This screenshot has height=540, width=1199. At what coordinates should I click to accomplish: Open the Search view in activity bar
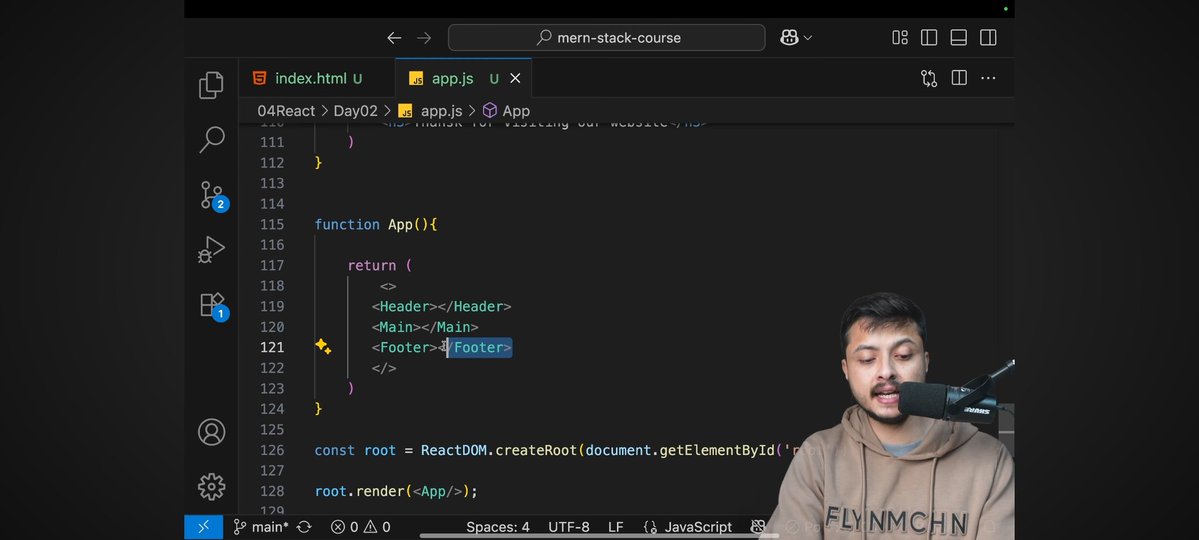(x=211, y=139)
